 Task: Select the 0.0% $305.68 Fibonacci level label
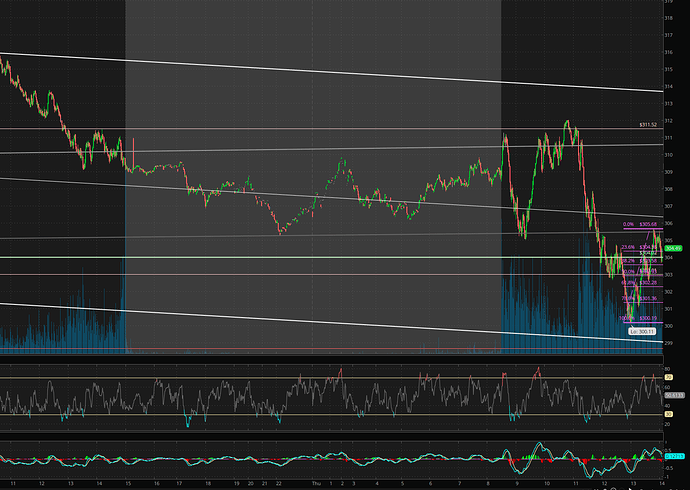coord(640,224)
